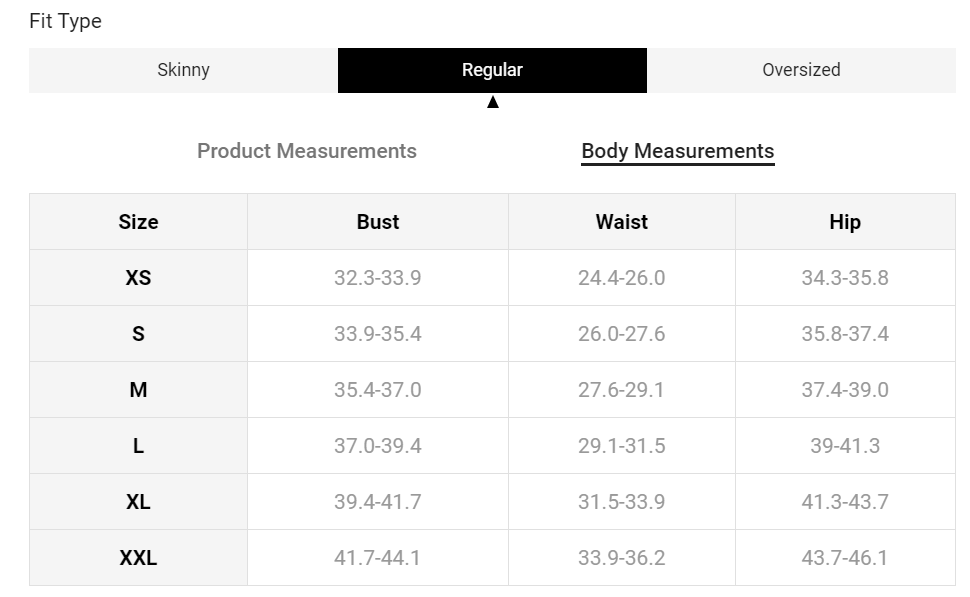Select the Skinny fit type
Screen dimensions: 970x597
coord(183,70)
